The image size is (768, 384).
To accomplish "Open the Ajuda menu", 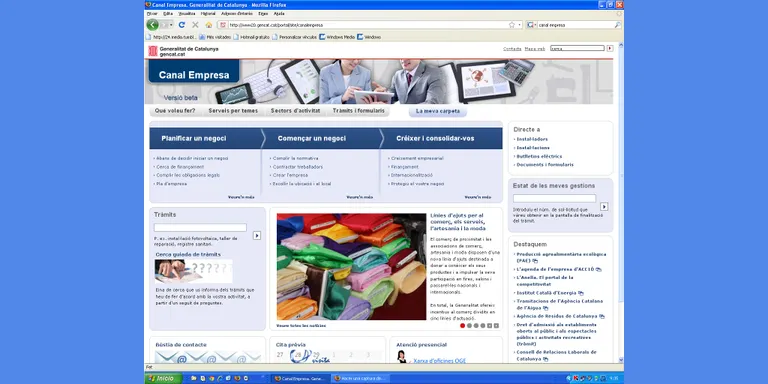I will pyautogui.click(x=279, y=14).
